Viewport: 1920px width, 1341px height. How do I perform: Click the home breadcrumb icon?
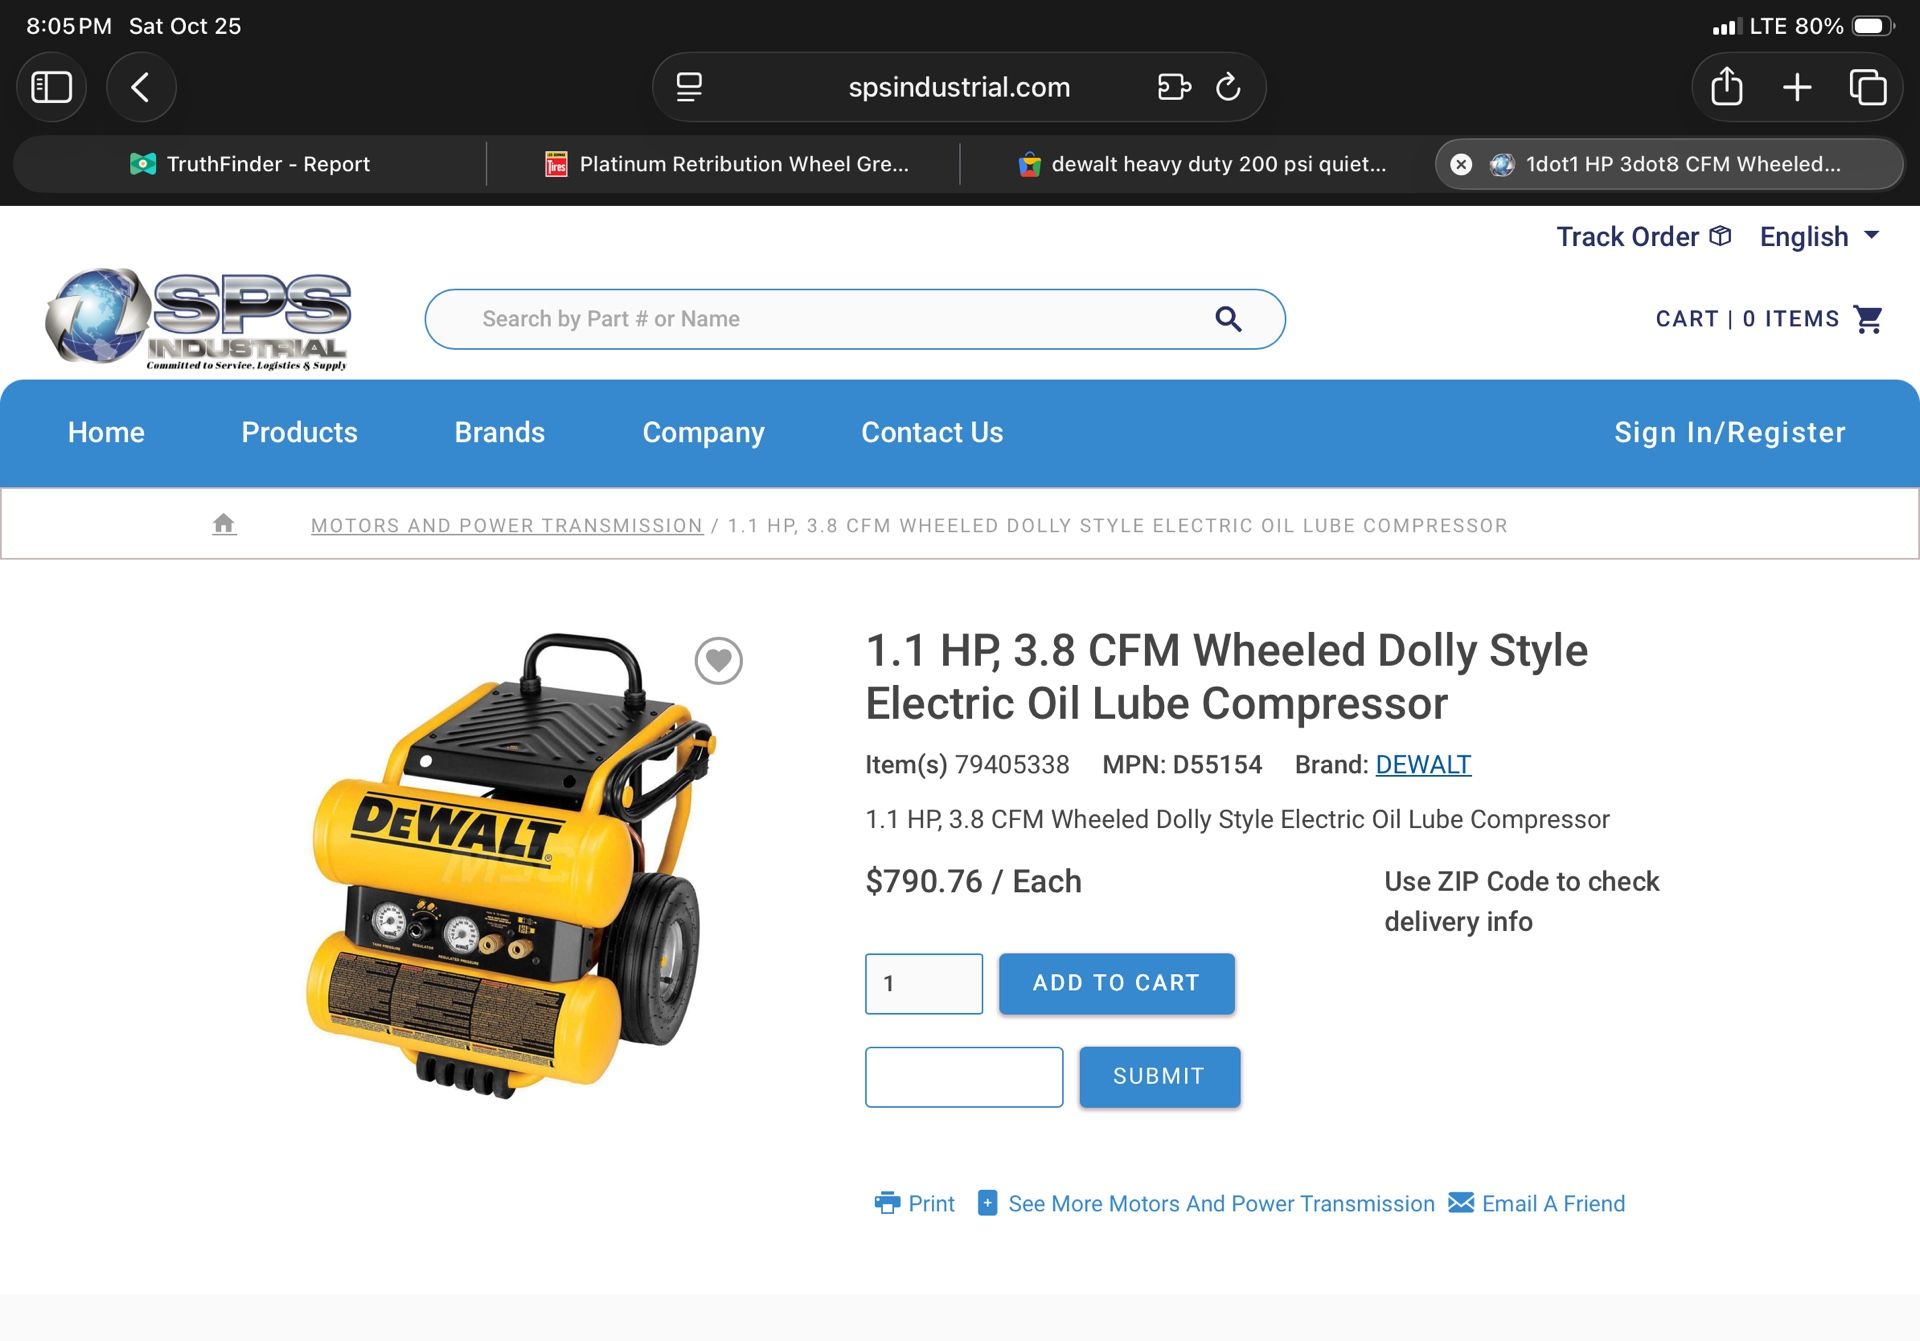(224, 524)
